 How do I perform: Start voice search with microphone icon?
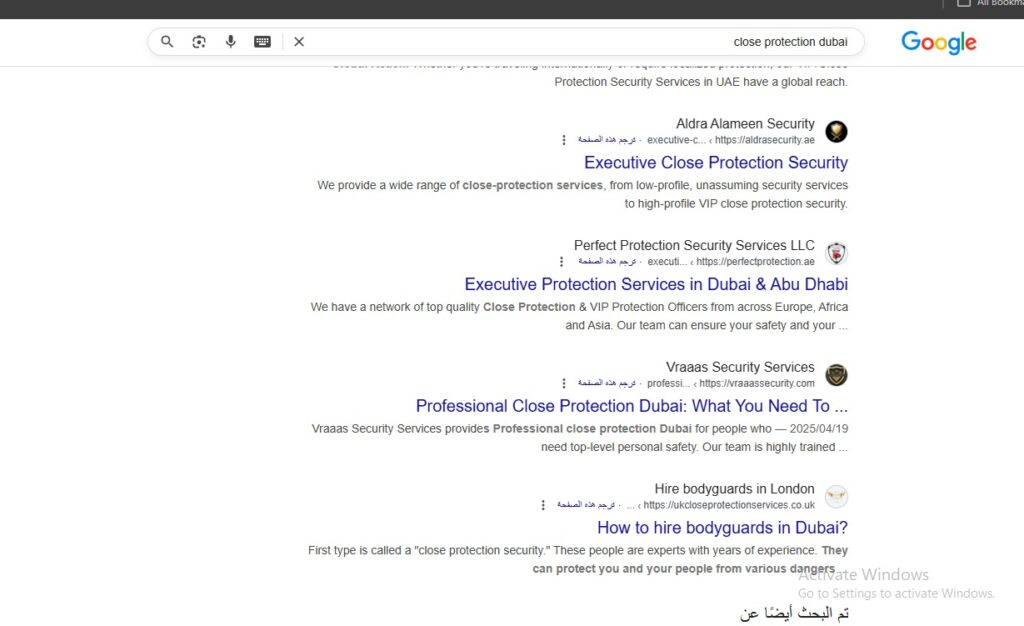231,42
